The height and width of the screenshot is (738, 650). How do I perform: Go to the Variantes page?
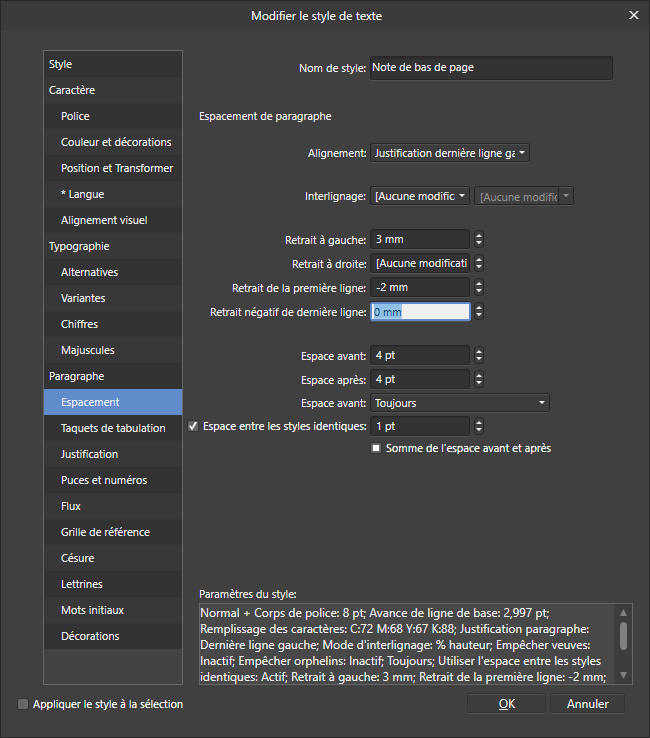click(x=113, y=298)
